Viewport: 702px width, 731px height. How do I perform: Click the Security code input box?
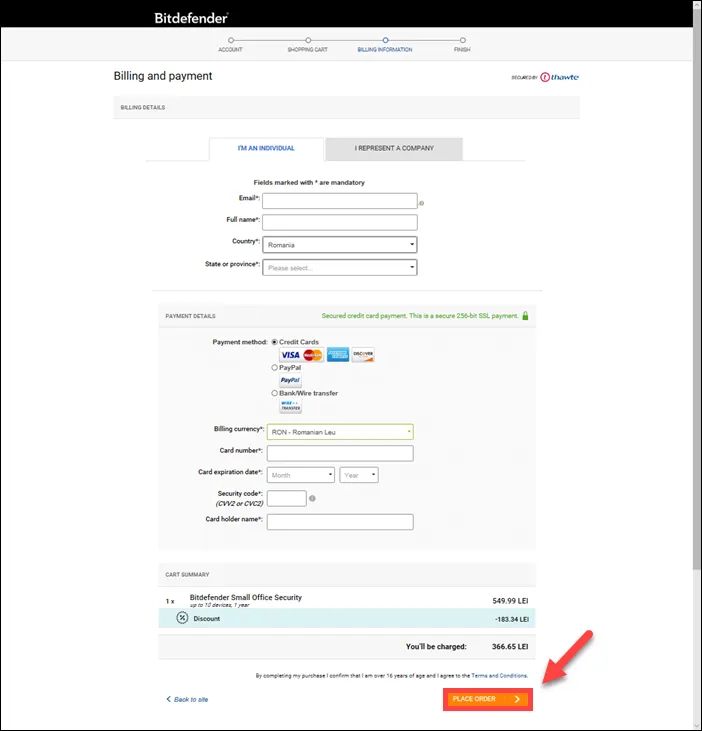click(287, 498)
